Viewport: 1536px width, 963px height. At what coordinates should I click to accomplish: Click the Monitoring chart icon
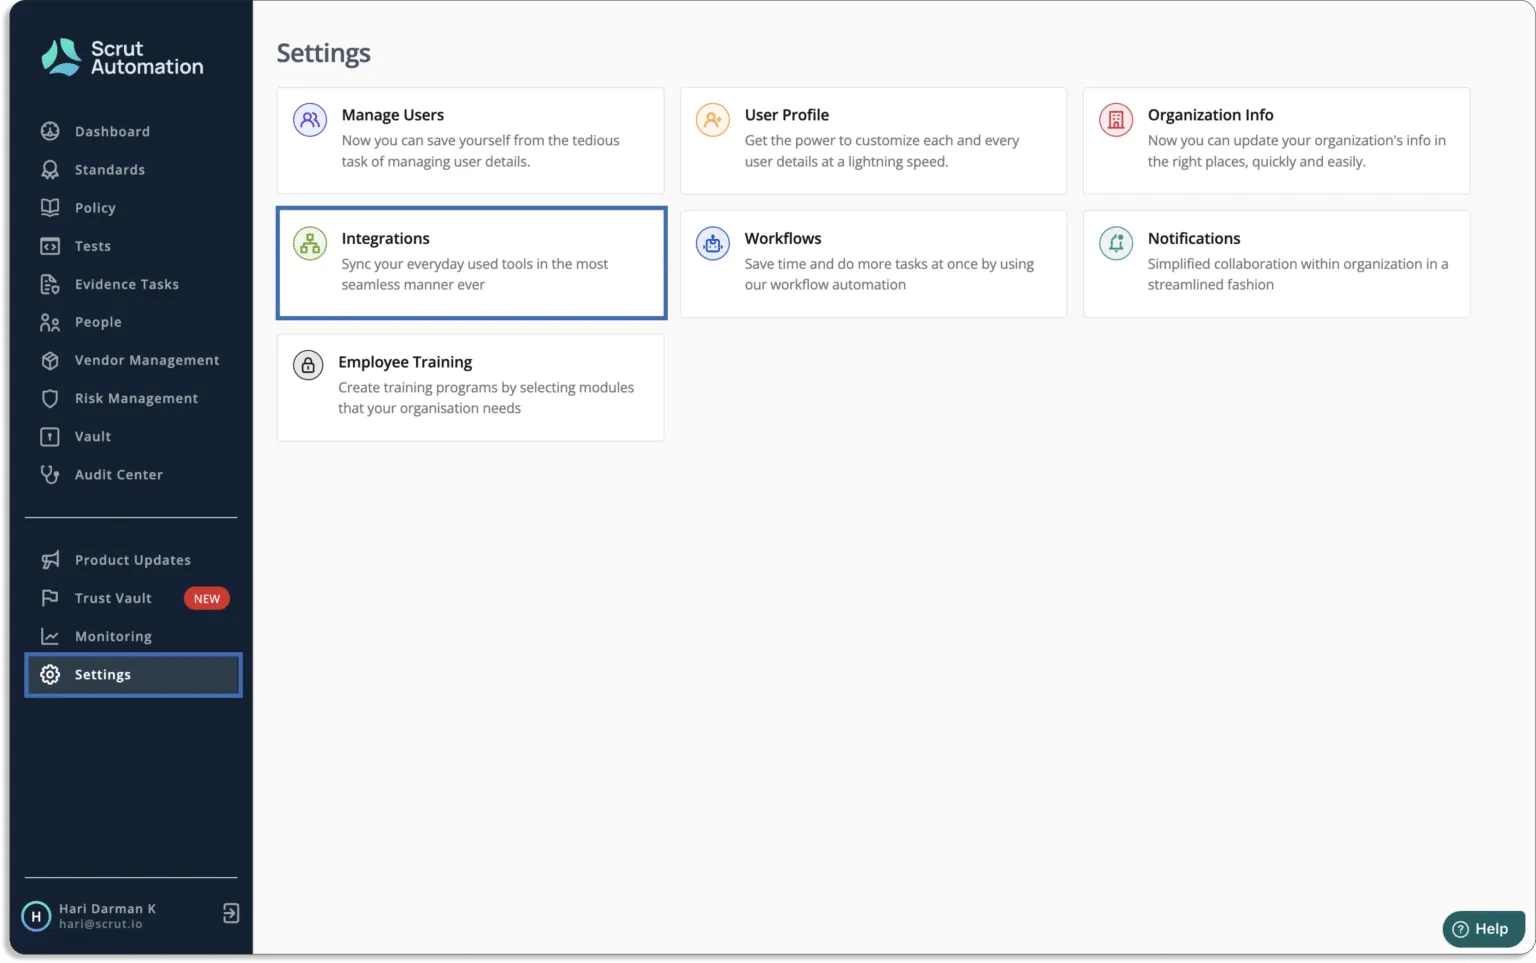[x=50, y=636]
